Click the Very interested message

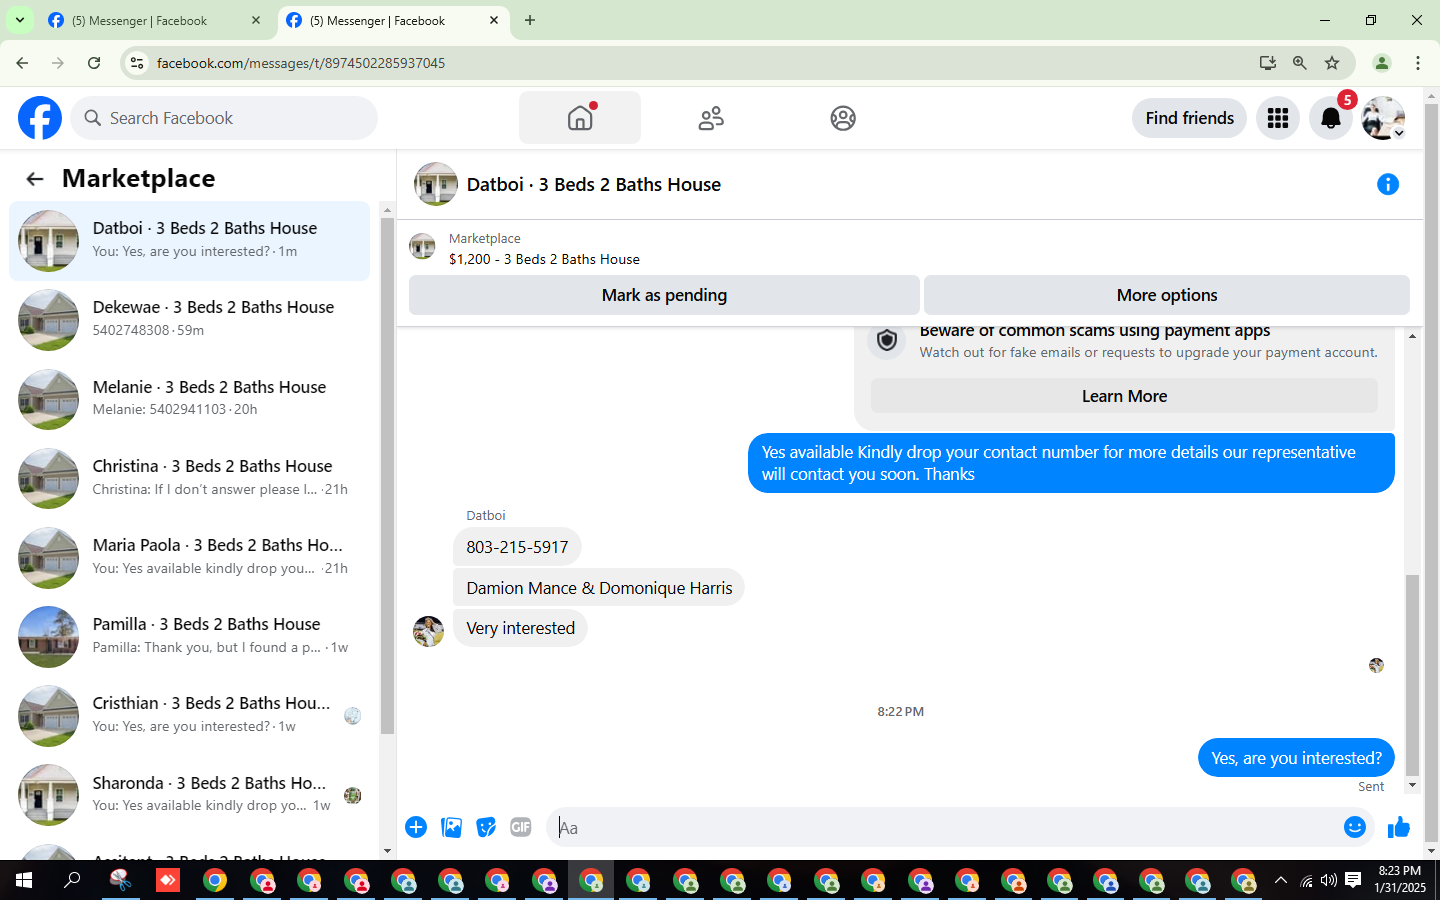click(x=520, y=628)
